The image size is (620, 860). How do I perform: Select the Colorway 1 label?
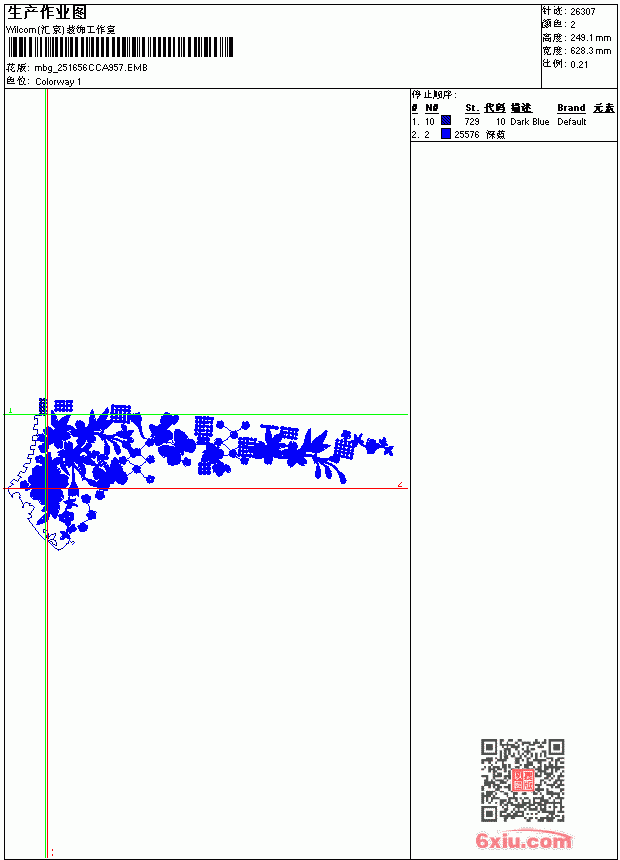click(58, 82)
